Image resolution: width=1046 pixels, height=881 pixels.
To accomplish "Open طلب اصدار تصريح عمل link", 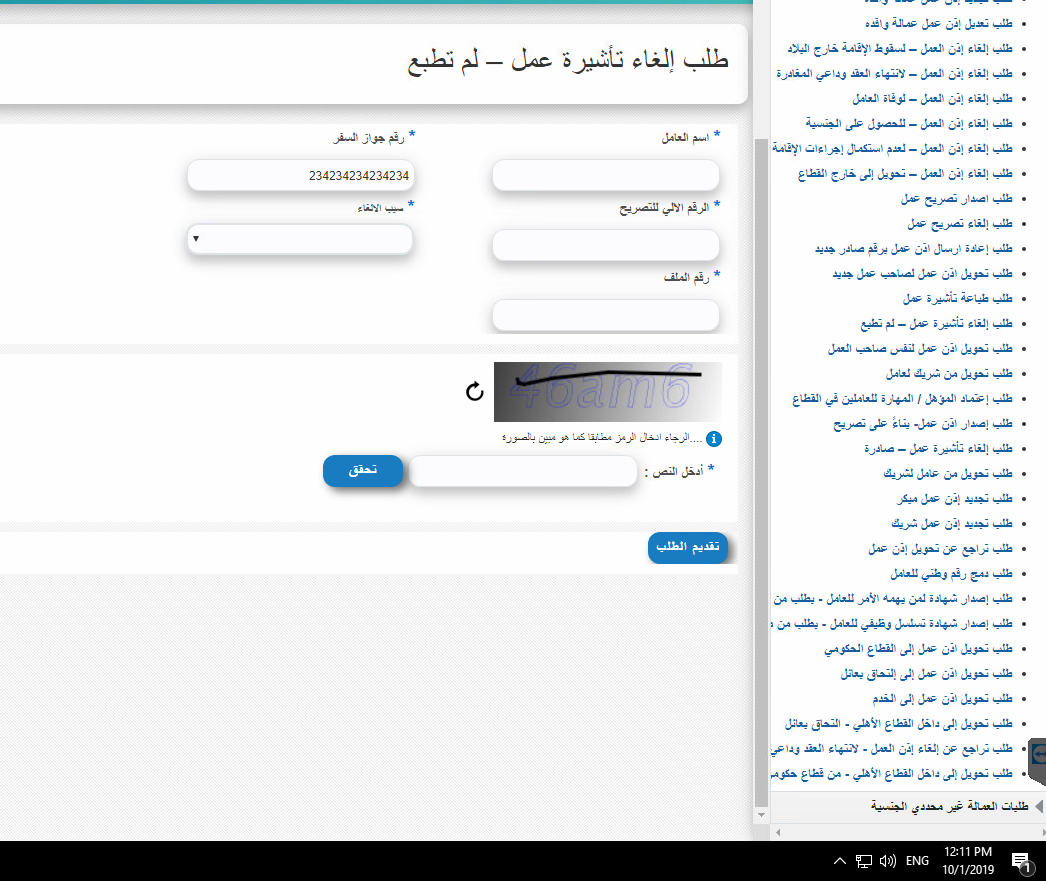I will [x=957, y=199].
